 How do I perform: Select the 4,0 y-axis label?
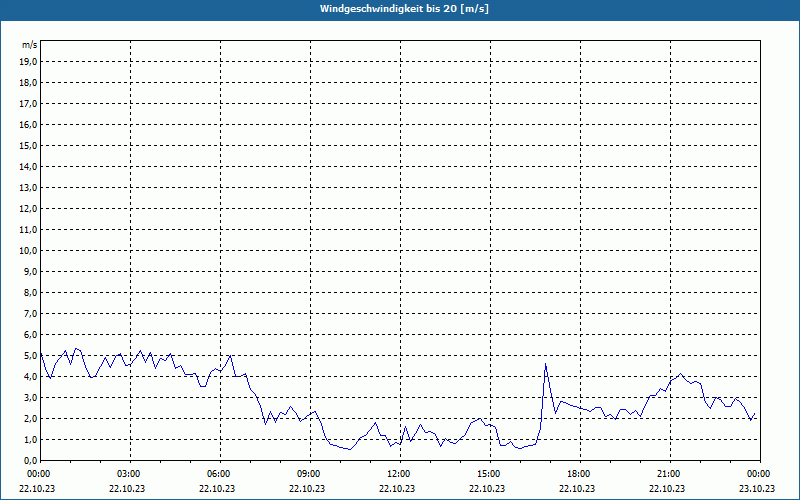point(31,377)
